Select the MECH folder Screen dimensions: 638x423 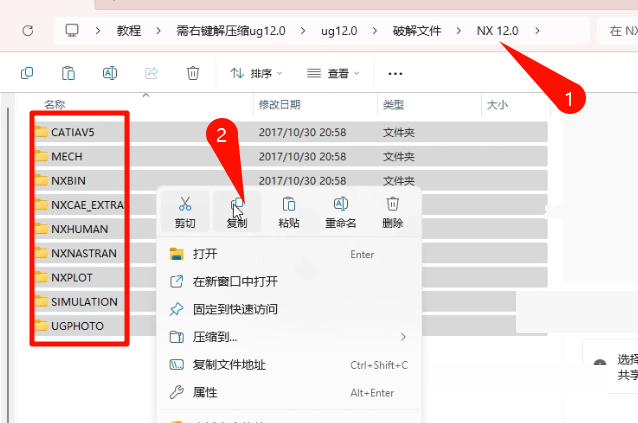click(x=66, y=157)
